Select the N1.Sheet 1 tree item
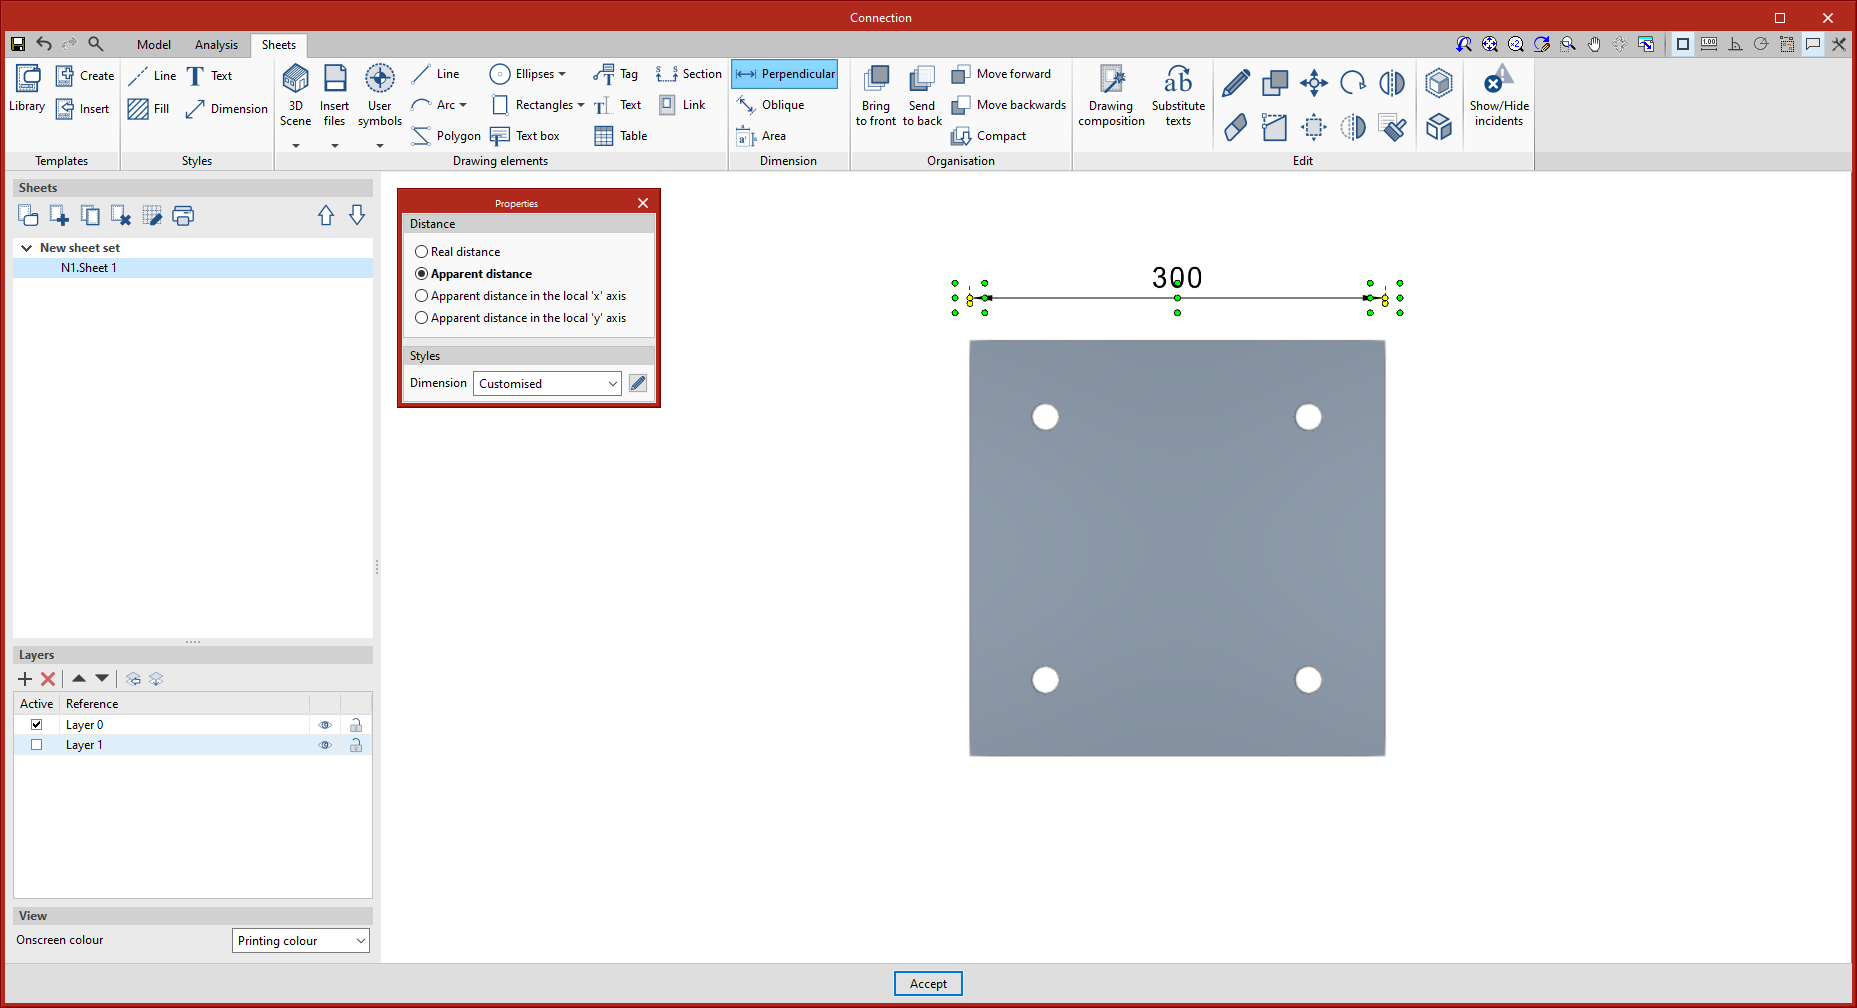The width and height of the screenshot is (1857, 1008). [89, 268]
